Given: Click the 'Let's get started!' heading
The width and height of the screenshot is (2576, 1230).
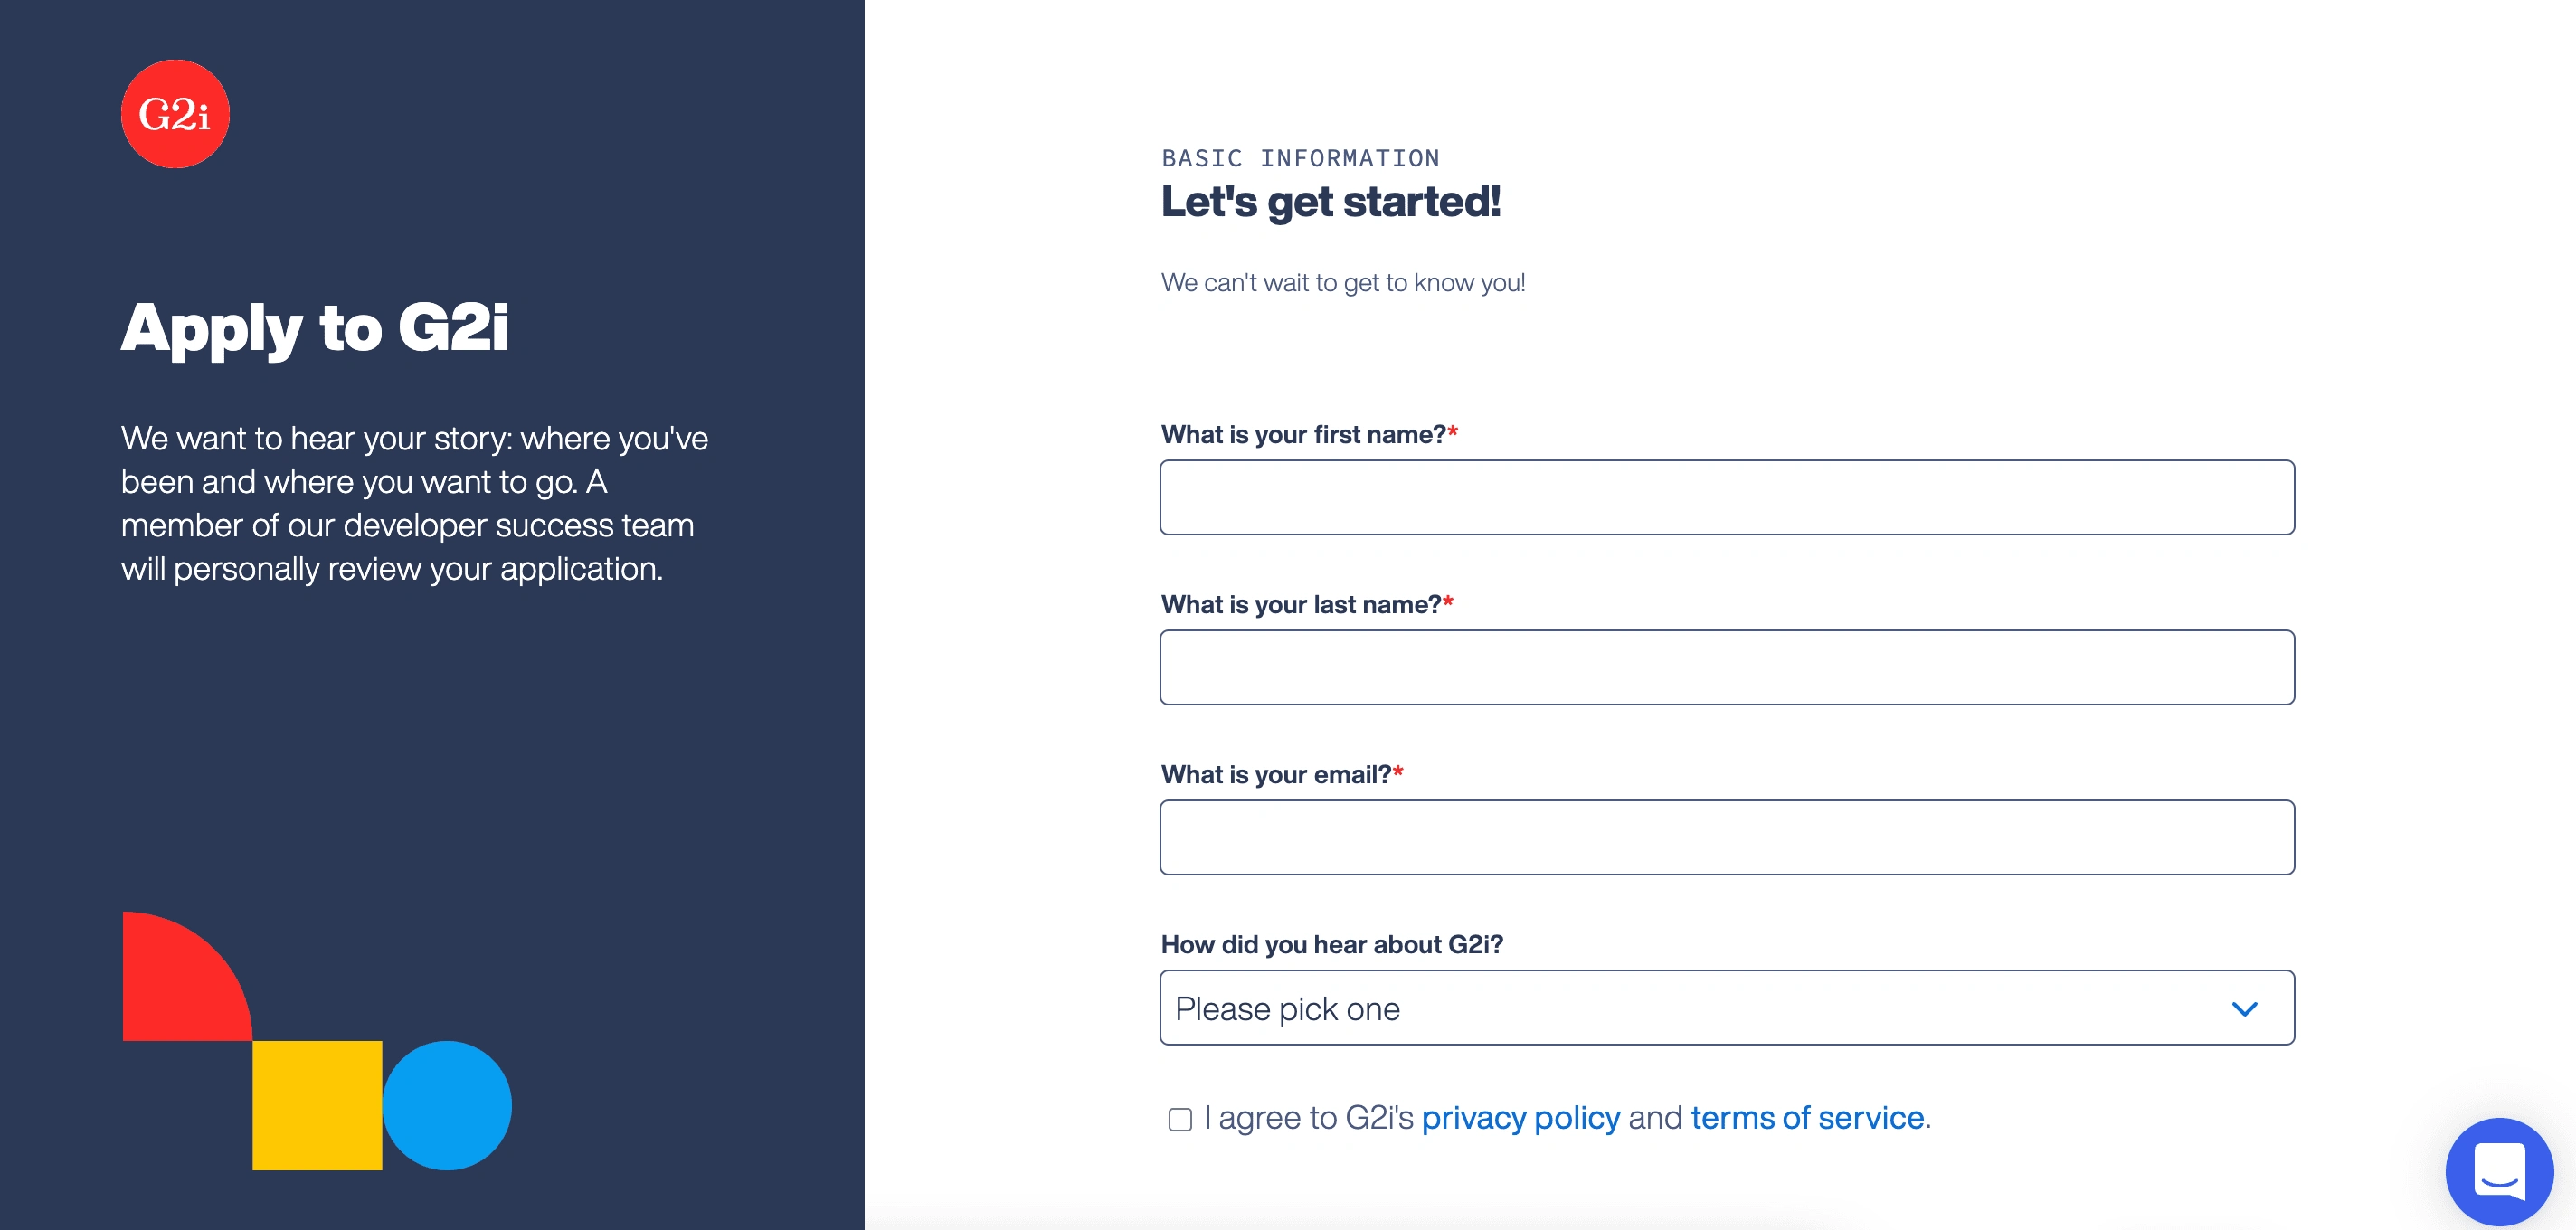Looking at the screenshot, I should click(1331, 202).
